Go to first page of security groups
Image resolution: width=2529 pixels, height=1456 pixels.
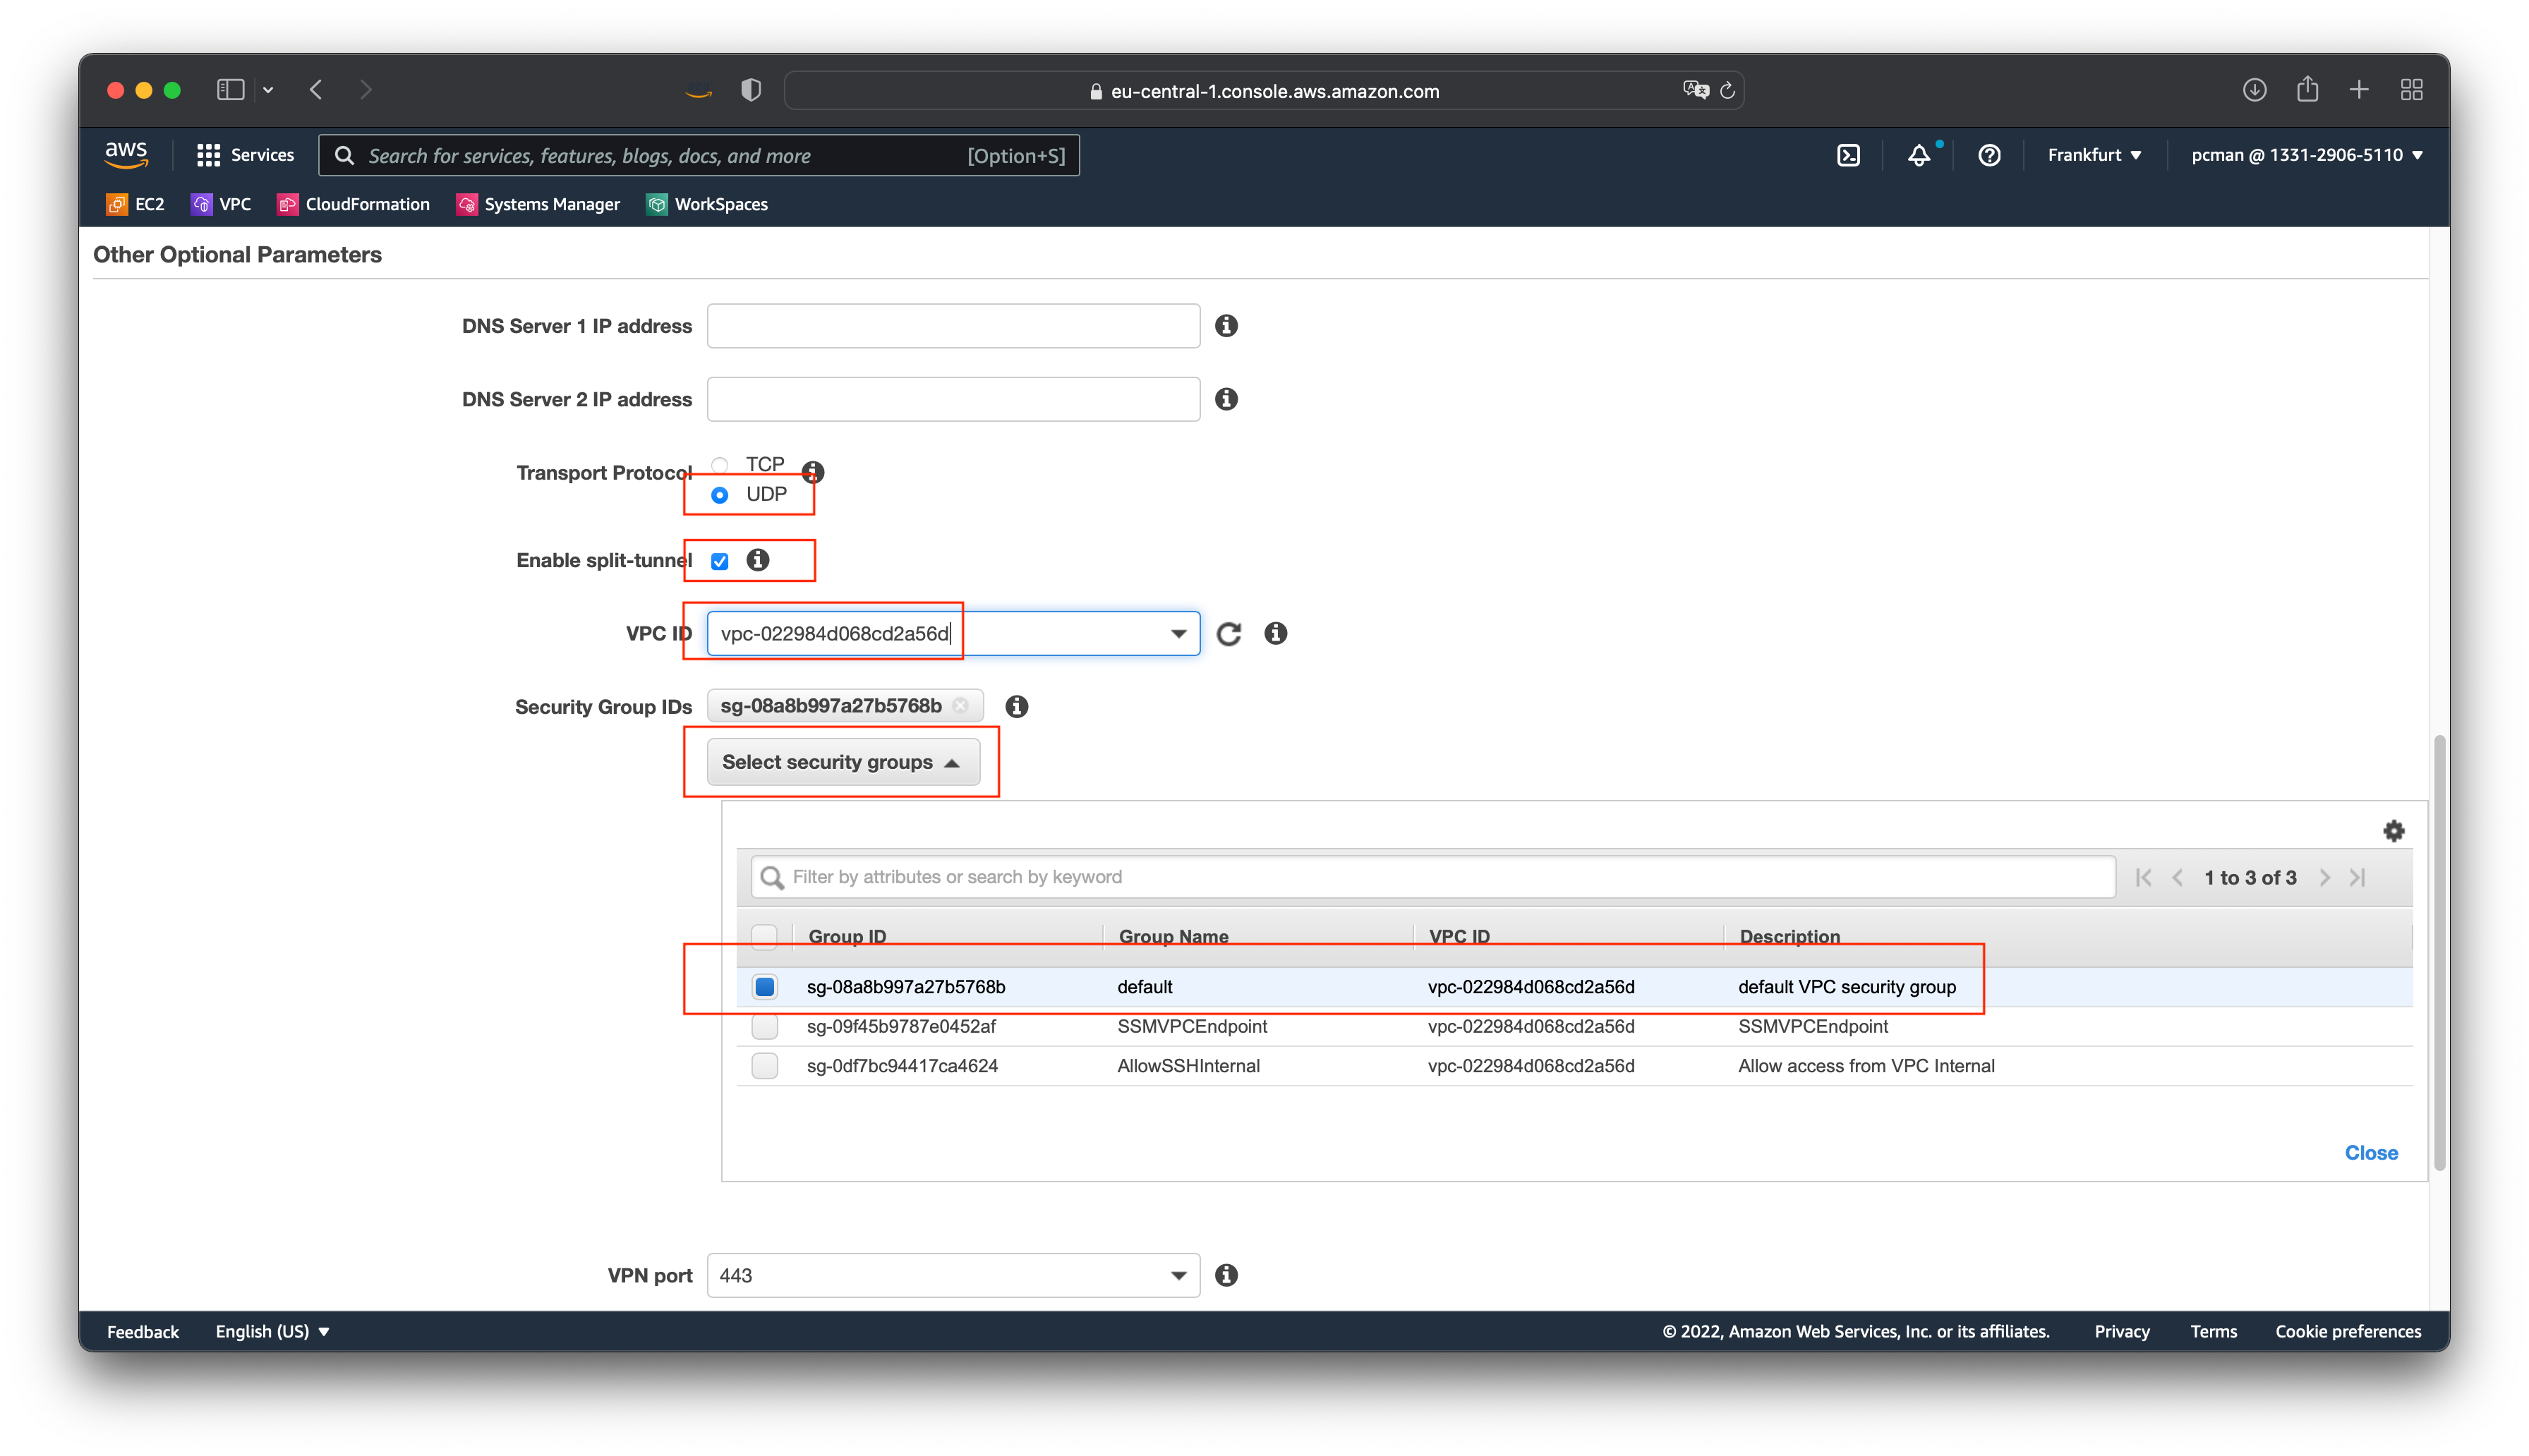[2143, 877]
